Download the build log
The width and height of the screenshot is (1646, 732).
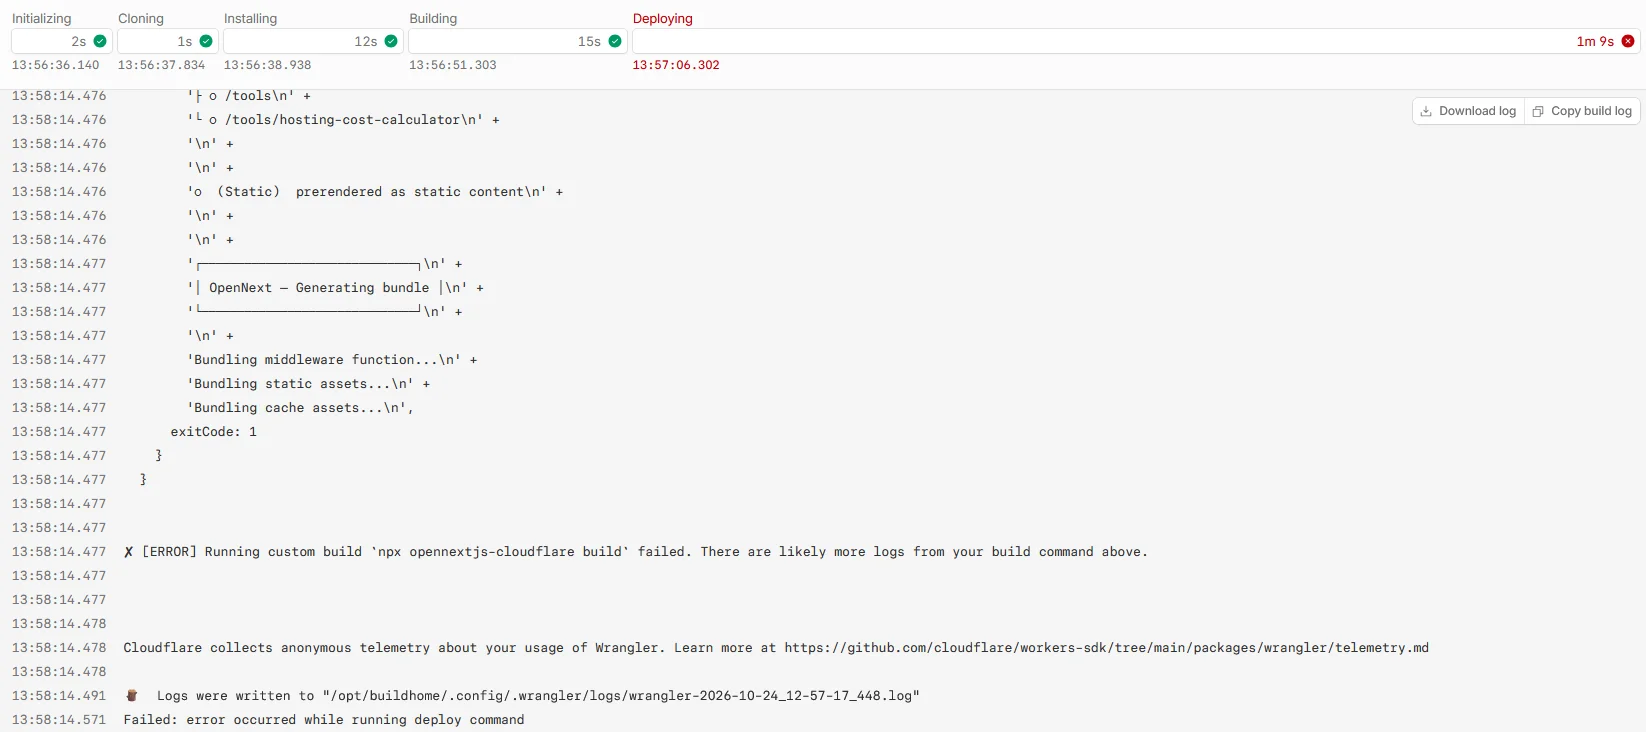tap(1468, 111)
